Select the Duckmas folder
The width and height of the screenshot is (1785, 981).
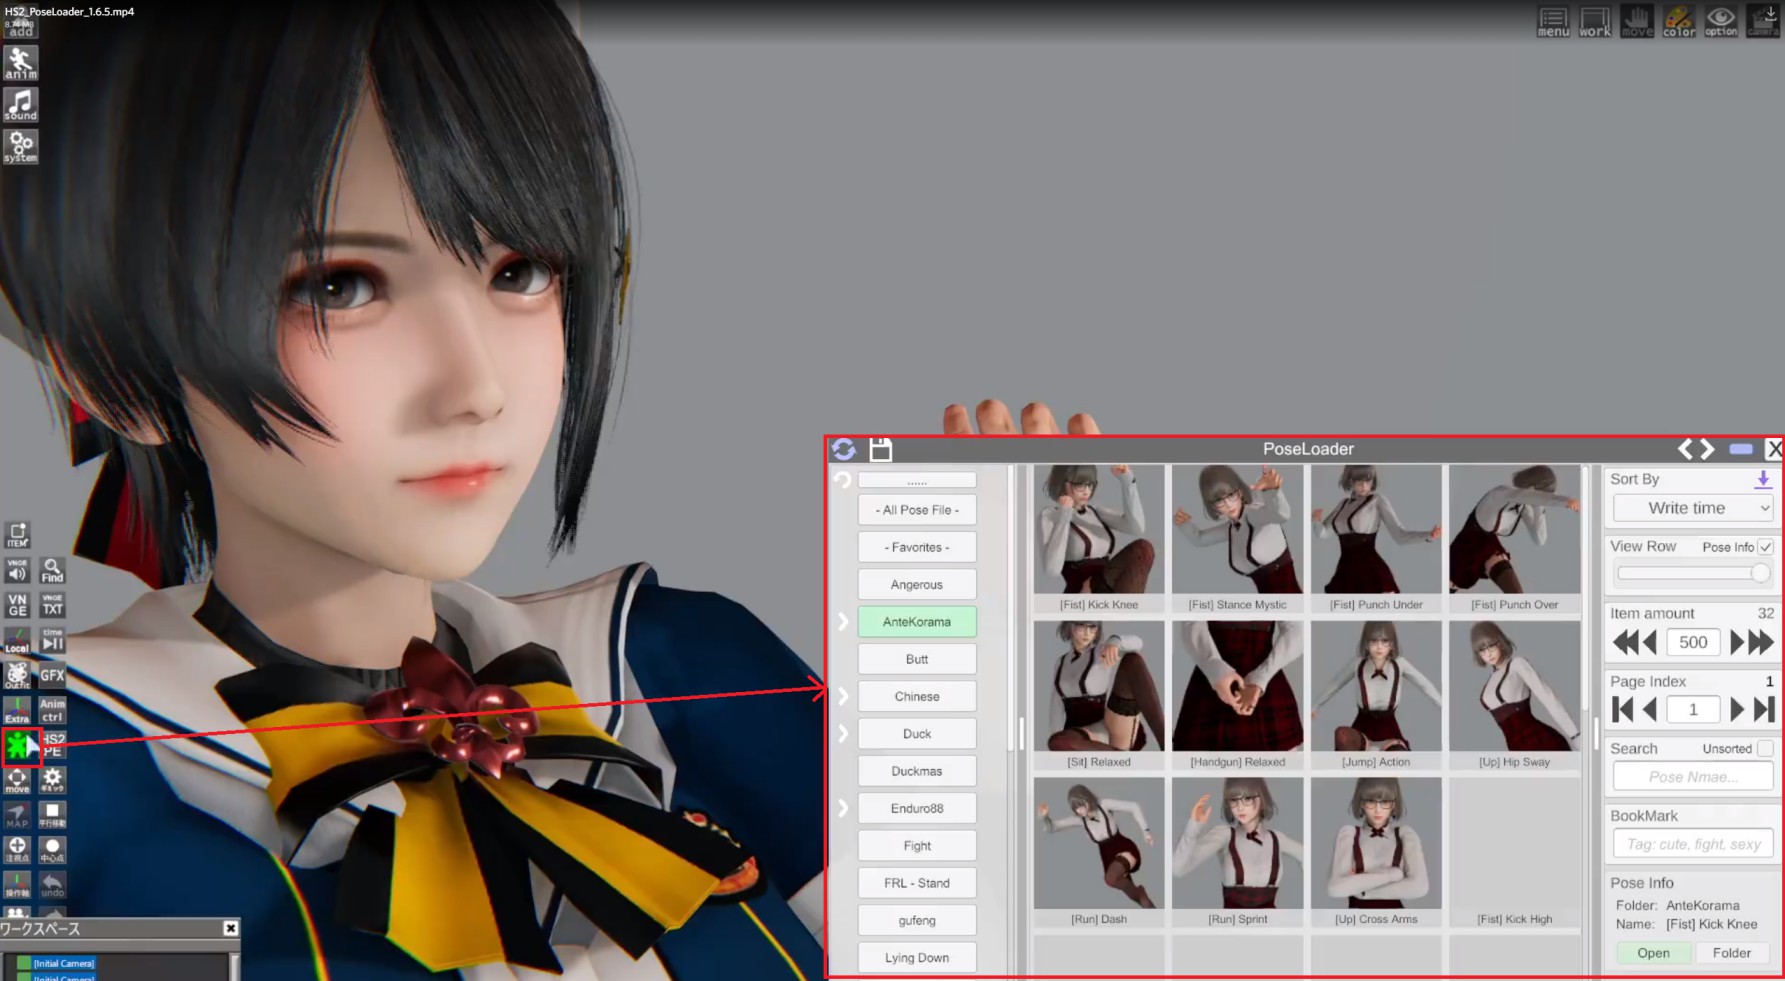(x=917, y=771)
